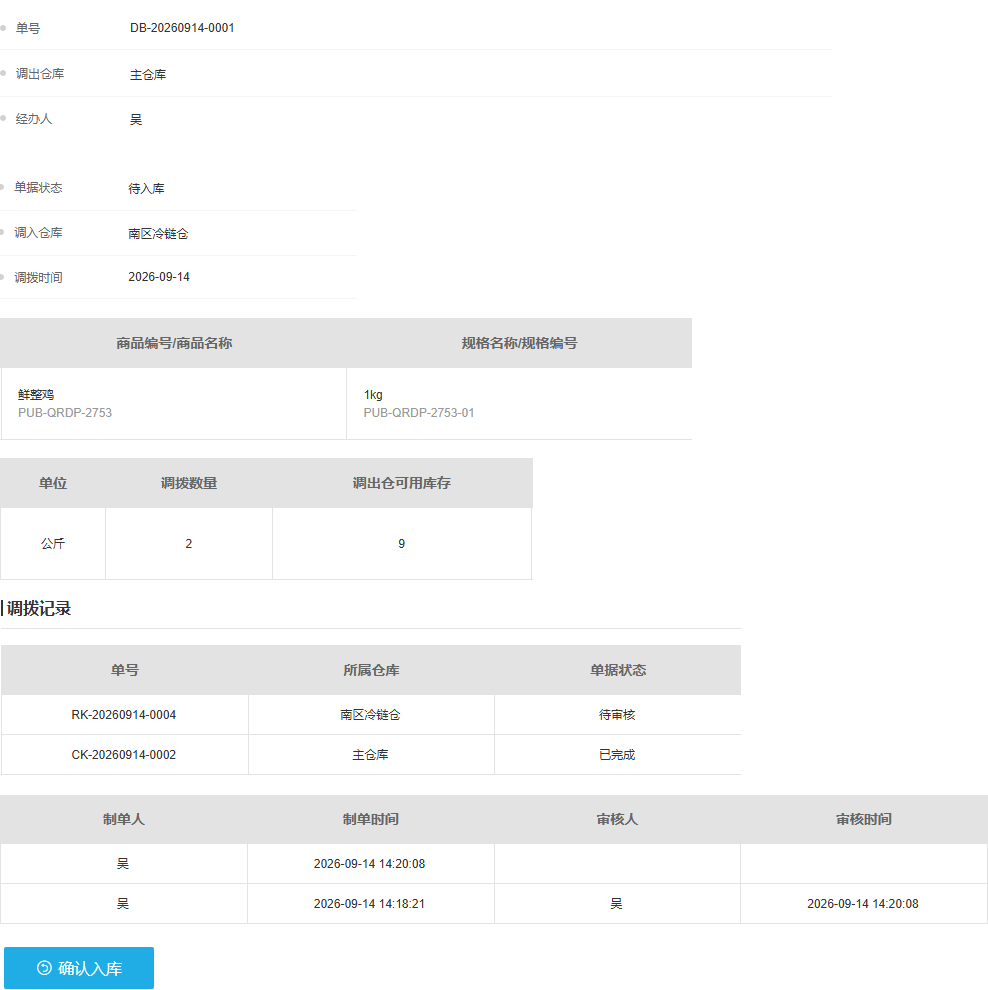Click 南区冷链仓 value for 调入仓库
This screenshot has height=990, width=988.
(158, 234)
